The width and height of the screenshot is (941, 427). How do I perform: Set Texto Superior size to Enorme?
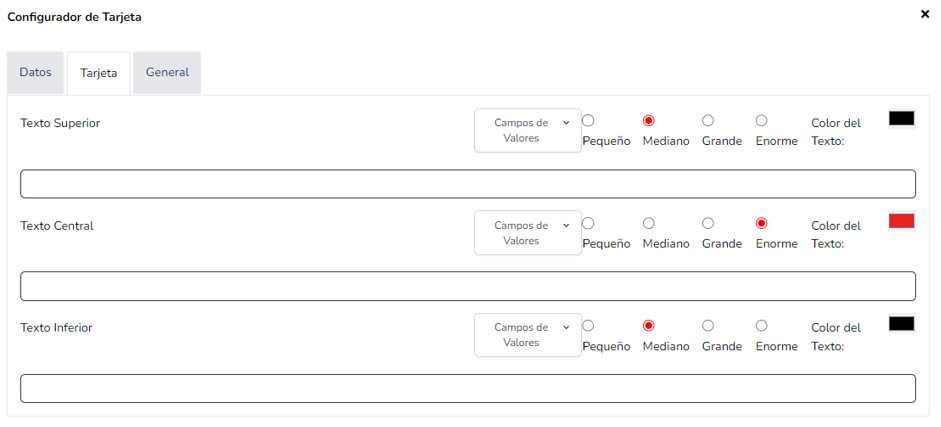761,121
